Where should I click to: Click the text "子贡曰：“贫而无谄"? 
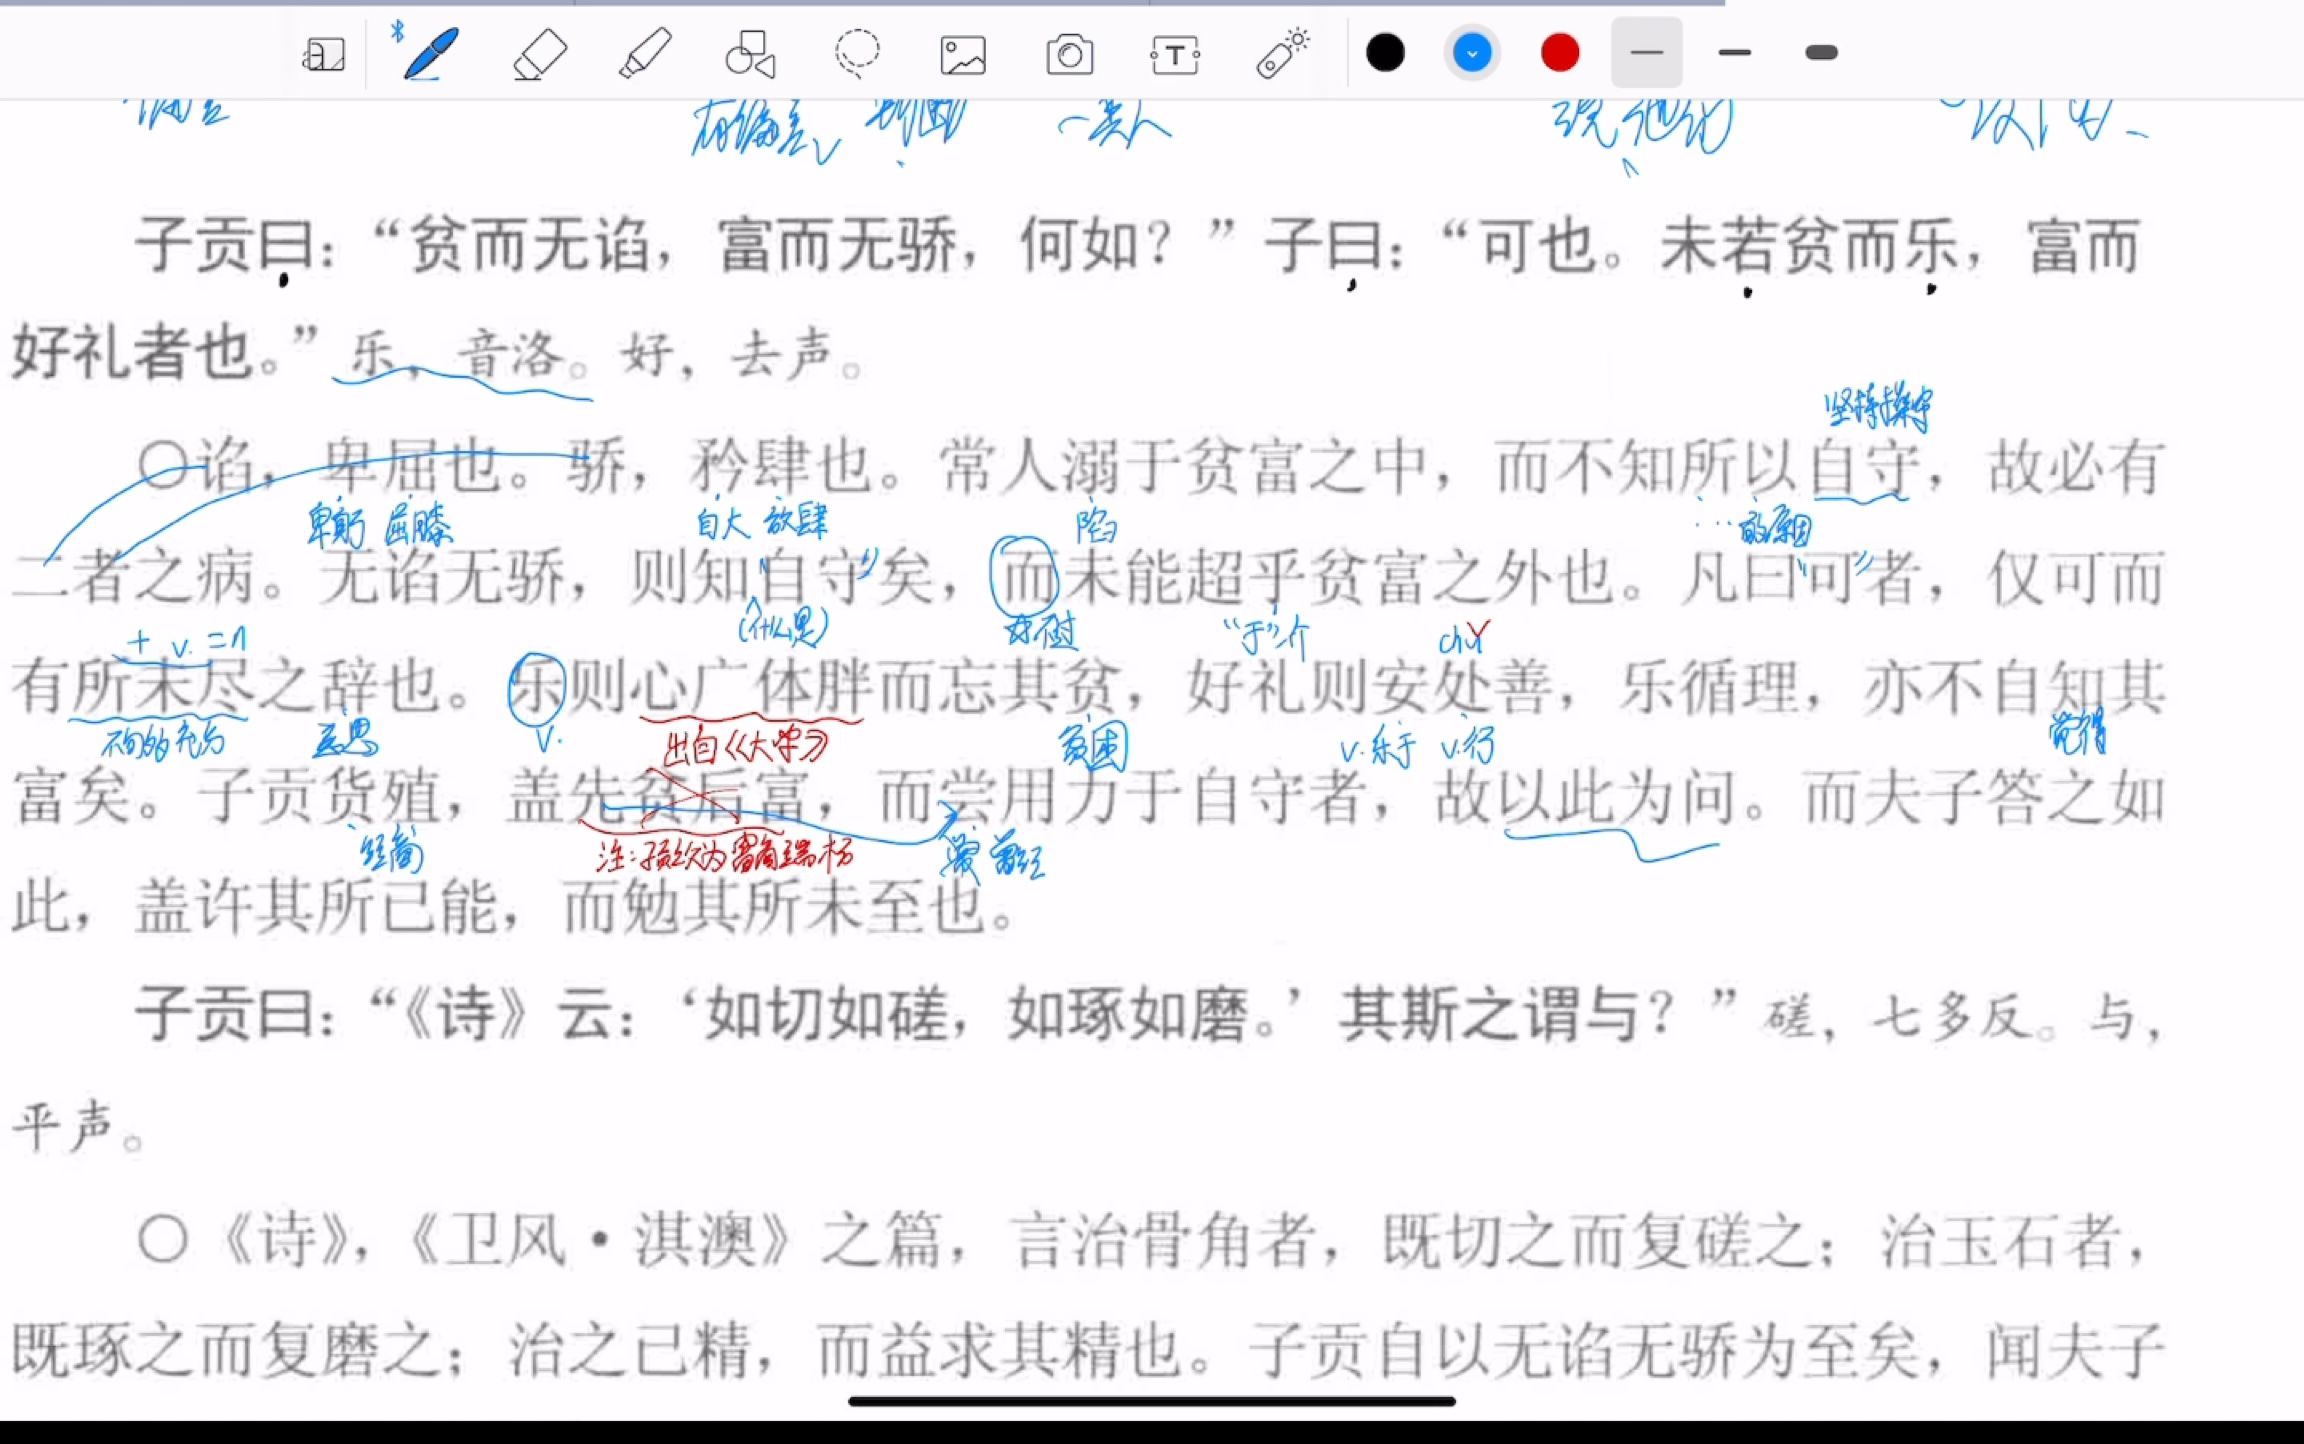pyautogui.click(x=393, y=246)
